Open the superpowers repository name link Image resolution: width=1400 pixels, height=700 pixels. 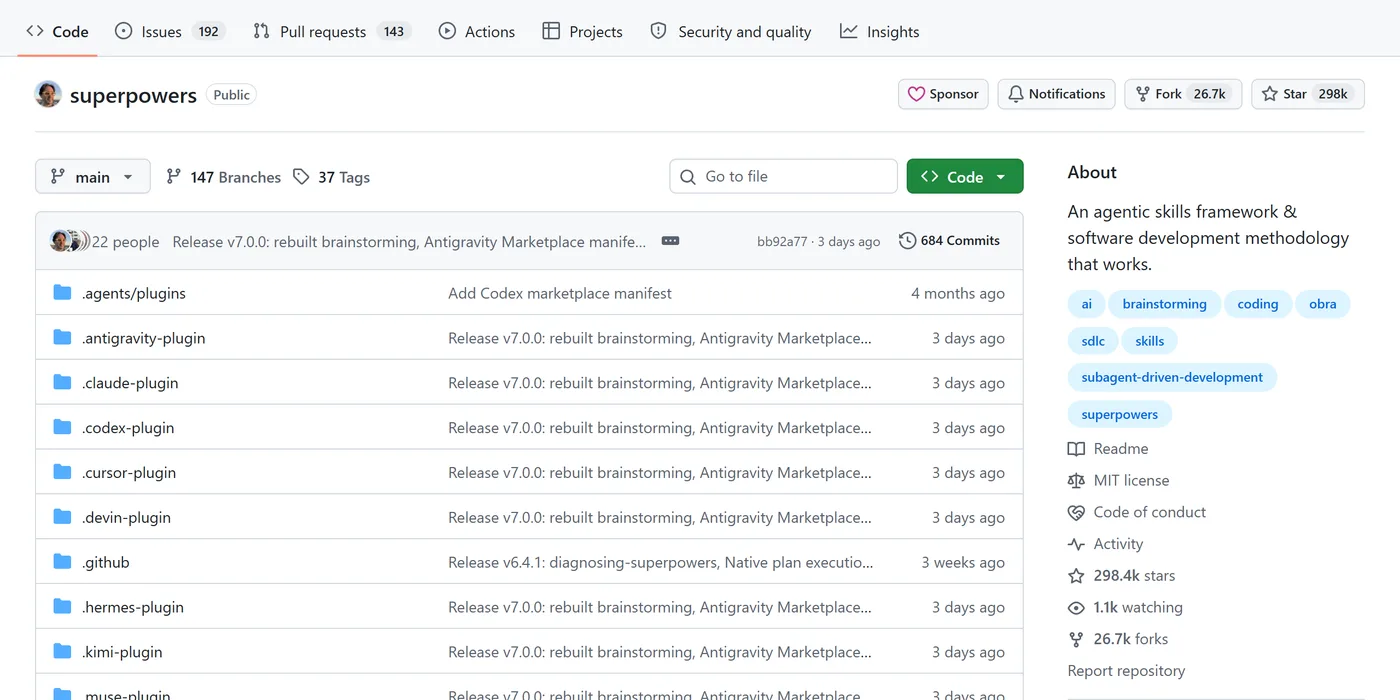[133, 95]
